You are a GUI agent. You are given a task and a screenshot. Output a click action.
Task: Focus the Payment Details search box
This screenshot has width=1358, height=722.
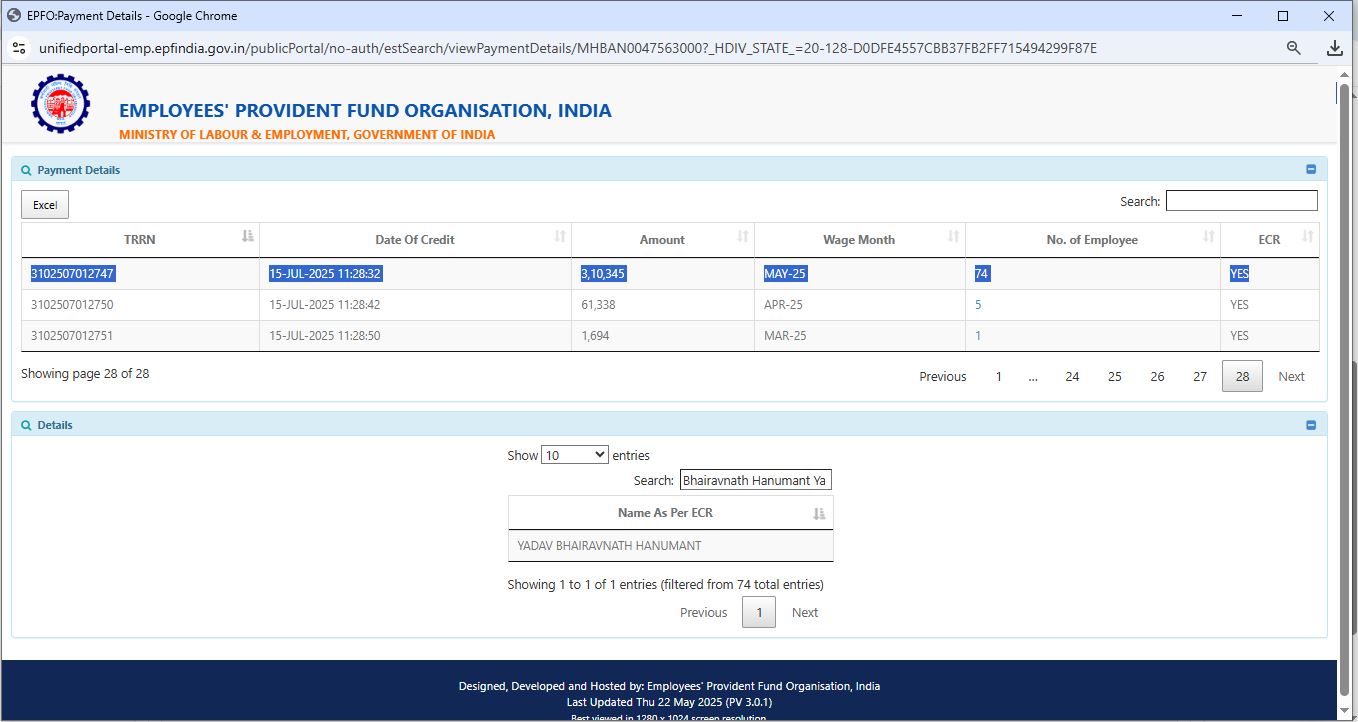[x=1241, y=201]
